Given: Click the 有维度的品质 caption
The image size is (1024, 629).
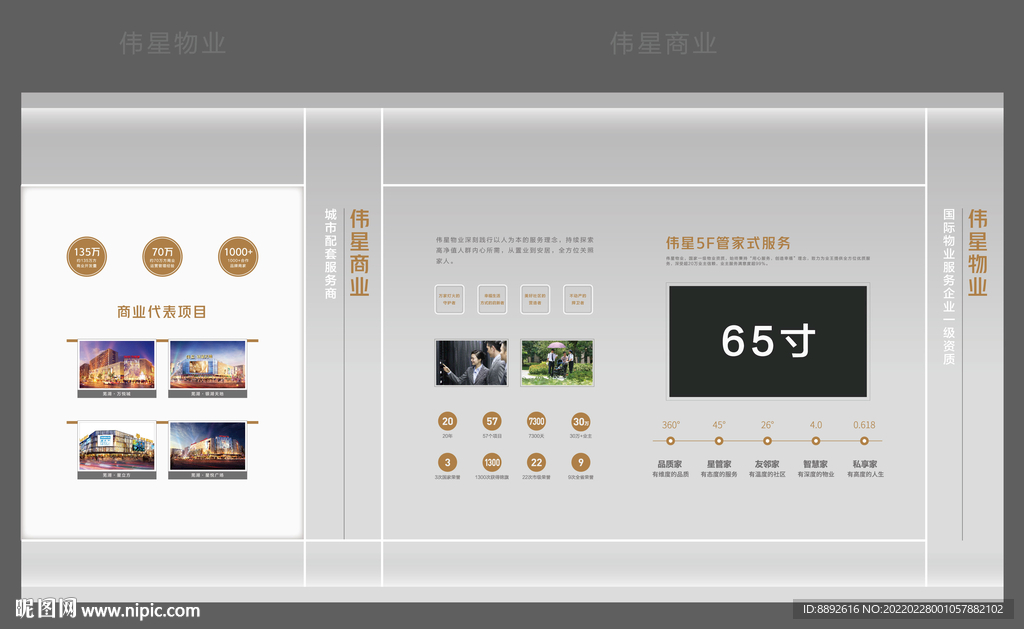Looking at the screenshot, I should coord(670,474).
